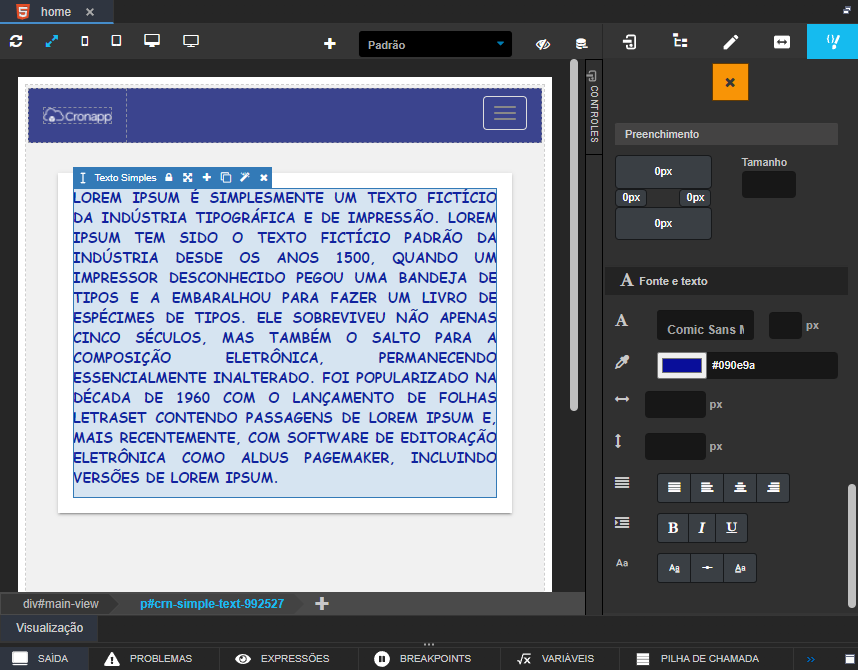Open the import arrow panel tab
The width and height of the screenshot is (858, 670).
[x=629, y=42]
